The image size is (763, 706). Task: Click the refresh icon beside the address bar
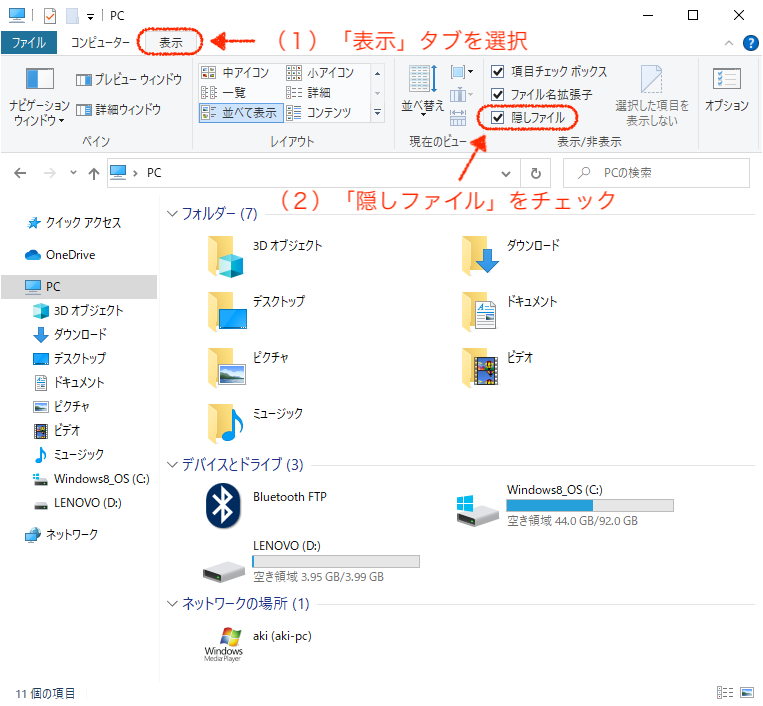click(535, 173)
